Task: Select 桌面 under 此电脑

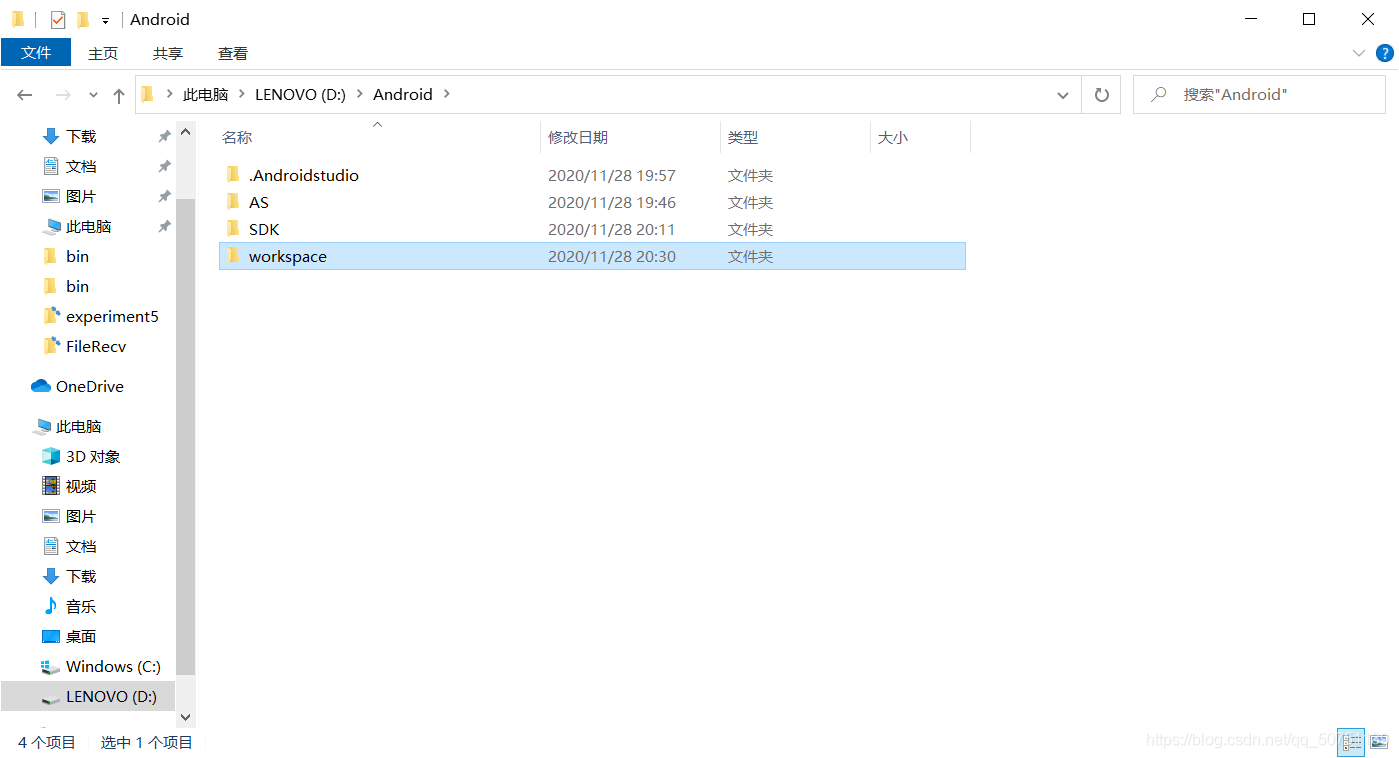Action: 81,636
